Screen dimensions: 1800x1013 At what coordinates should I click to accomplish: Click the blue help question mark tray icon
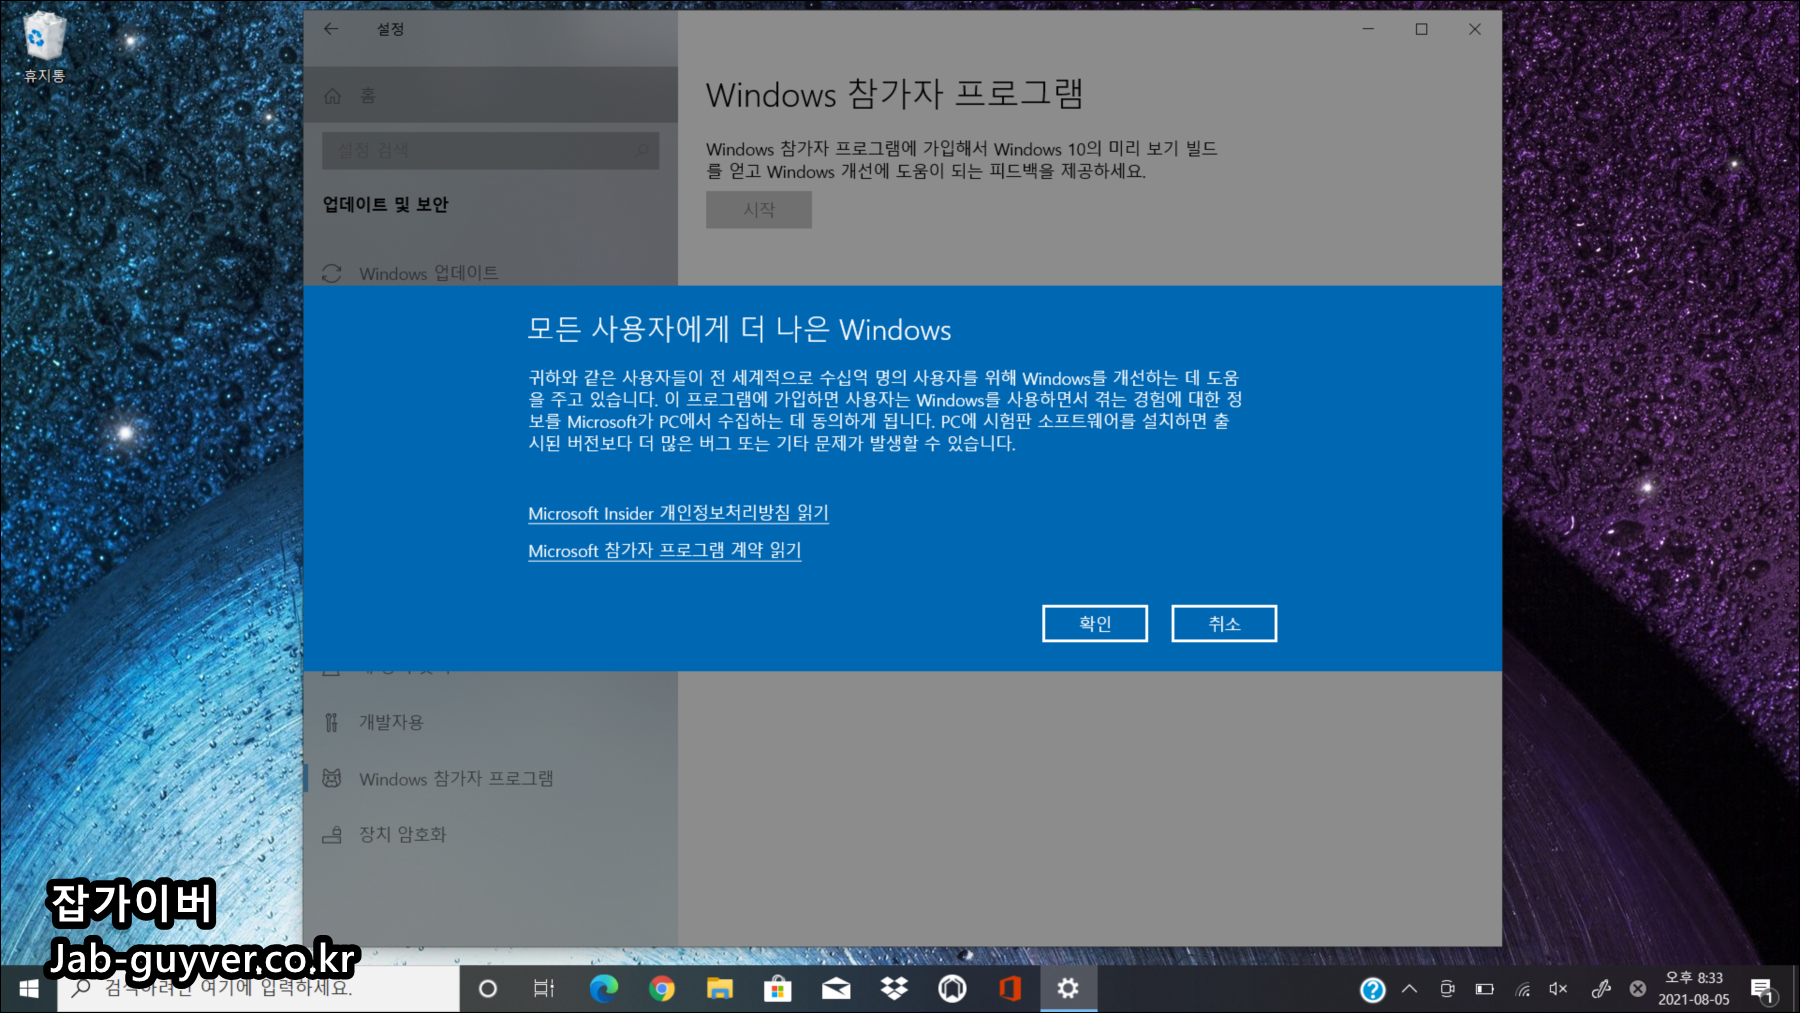[1373, 990]
